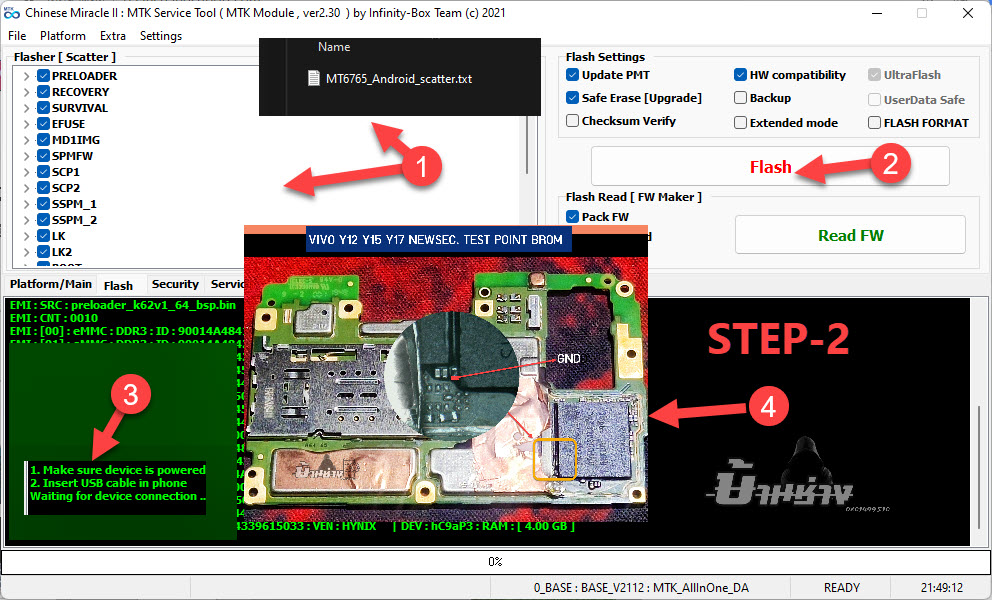The width and height of the screenshot is (992, 600).
Task: Expand the SCP2 tree node
Action: coord(27,188)
